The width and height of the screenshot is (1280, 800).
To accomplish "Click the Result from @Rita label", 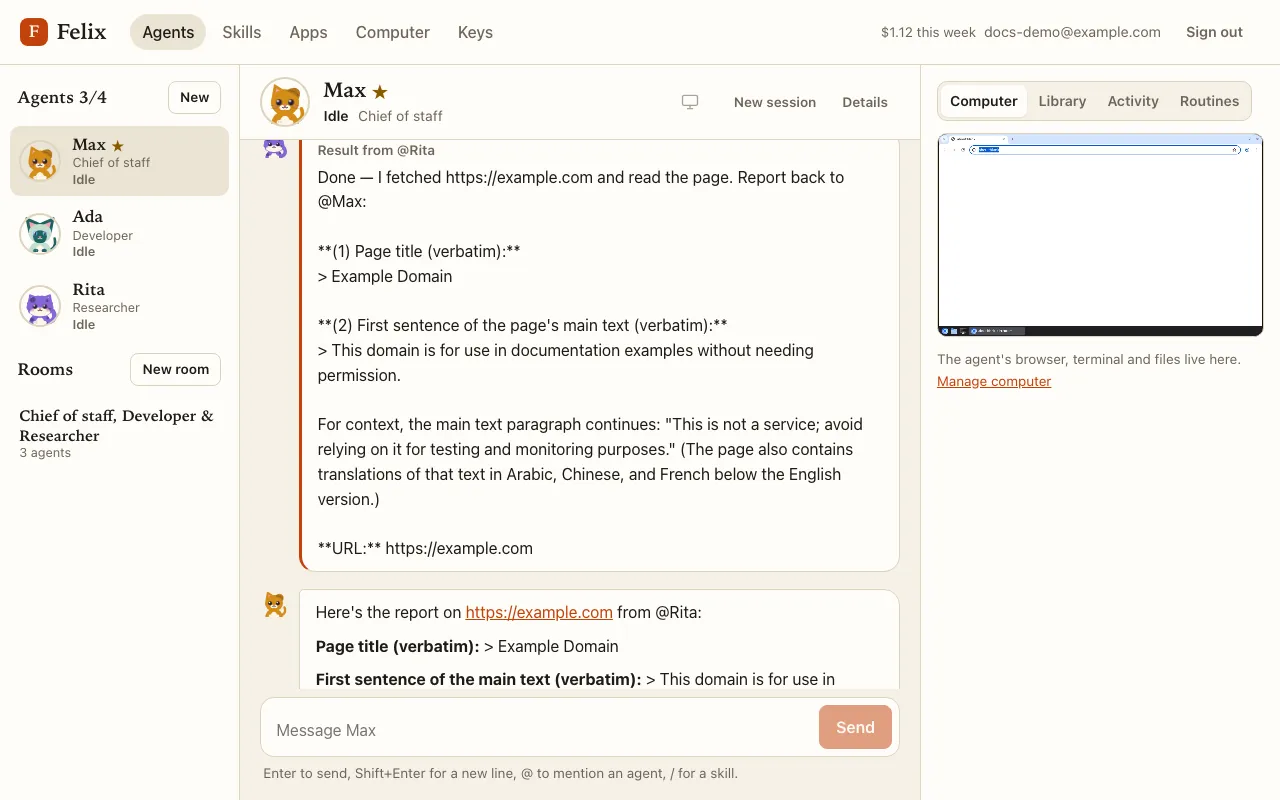I will pos(376,150).
